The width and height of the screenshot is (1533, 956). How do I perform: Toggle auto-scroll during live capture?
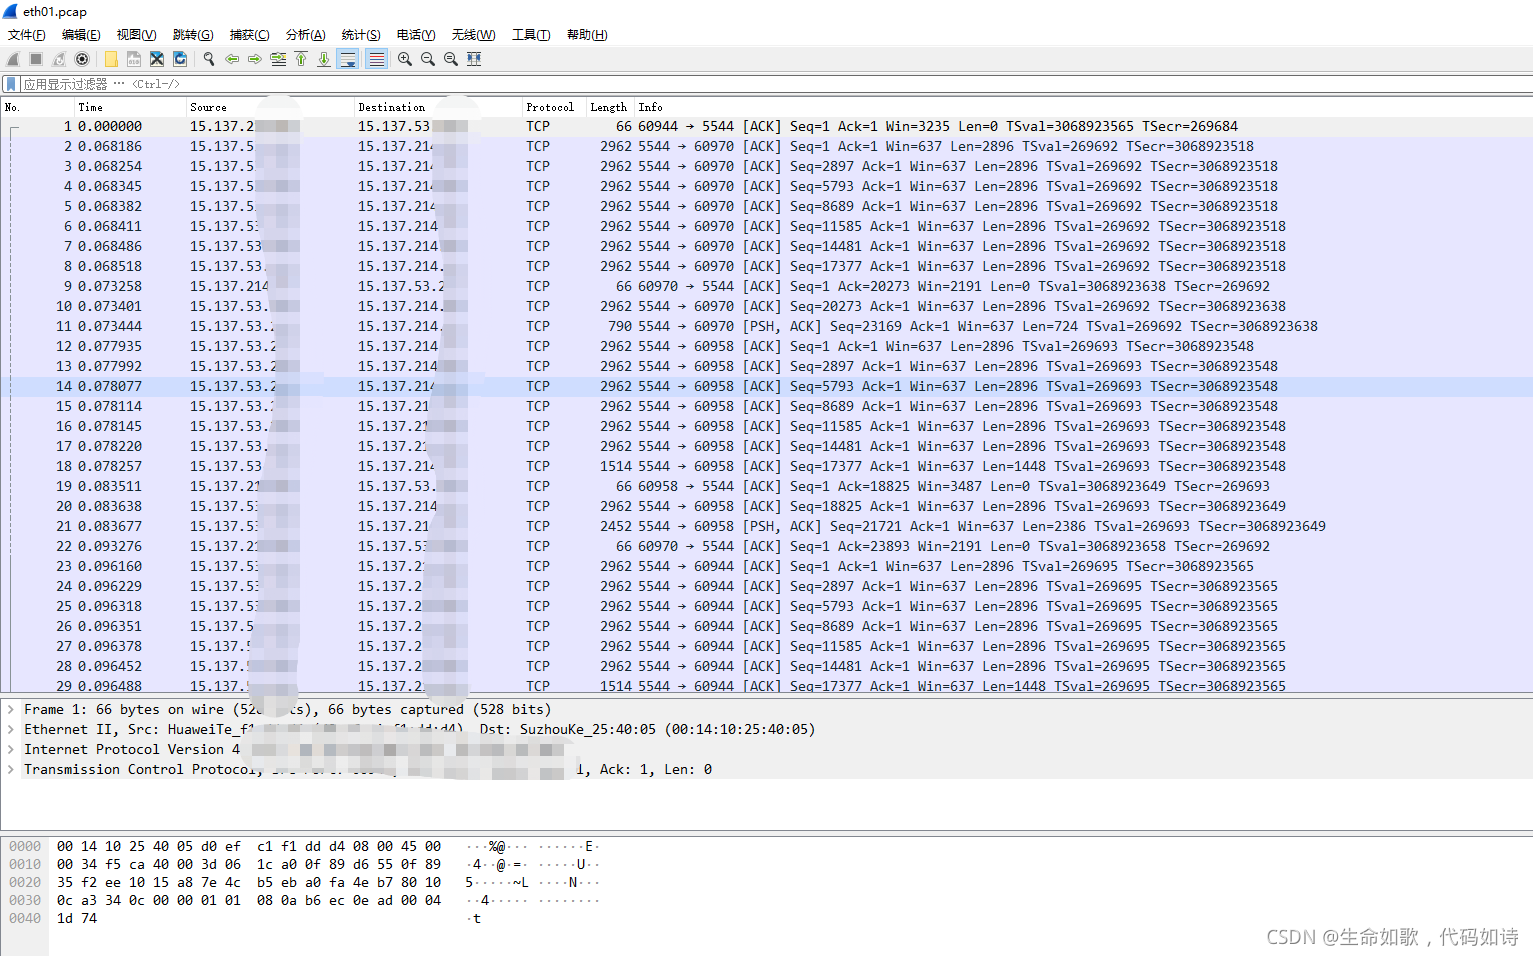pos(348,59)
